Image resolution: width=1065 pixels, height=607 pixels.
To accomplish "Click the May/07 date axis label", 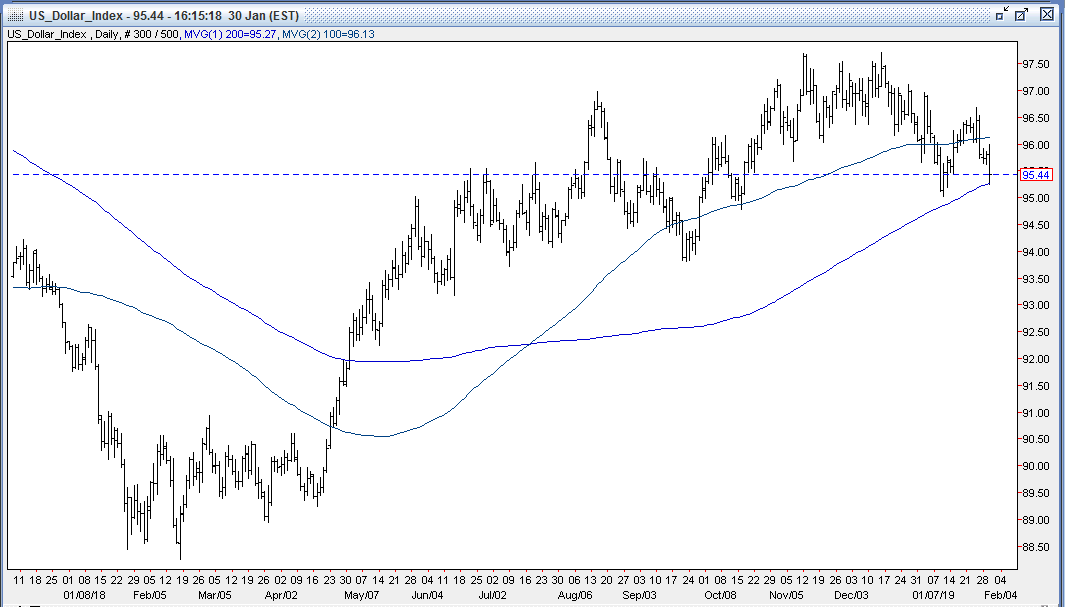I will coord(361,595).
